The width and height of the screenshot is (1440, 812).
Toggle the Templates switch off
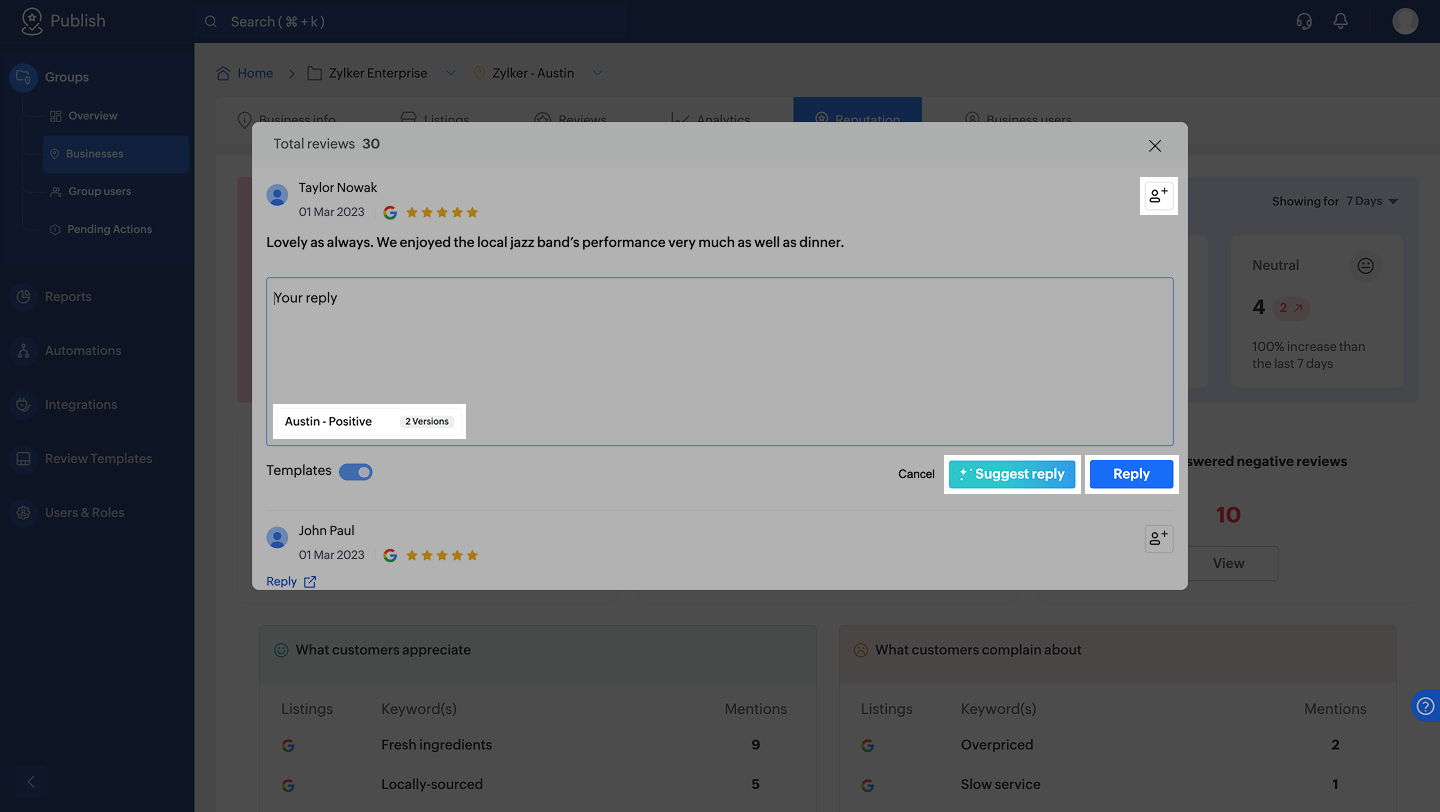[355, 472]
